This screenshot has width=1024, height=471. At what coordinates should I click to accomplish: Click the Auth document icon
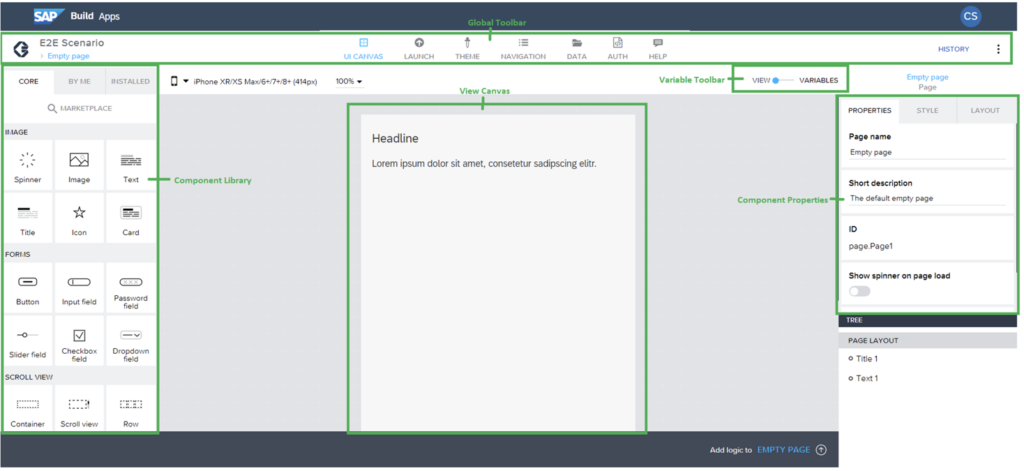(x=618, y=43)
